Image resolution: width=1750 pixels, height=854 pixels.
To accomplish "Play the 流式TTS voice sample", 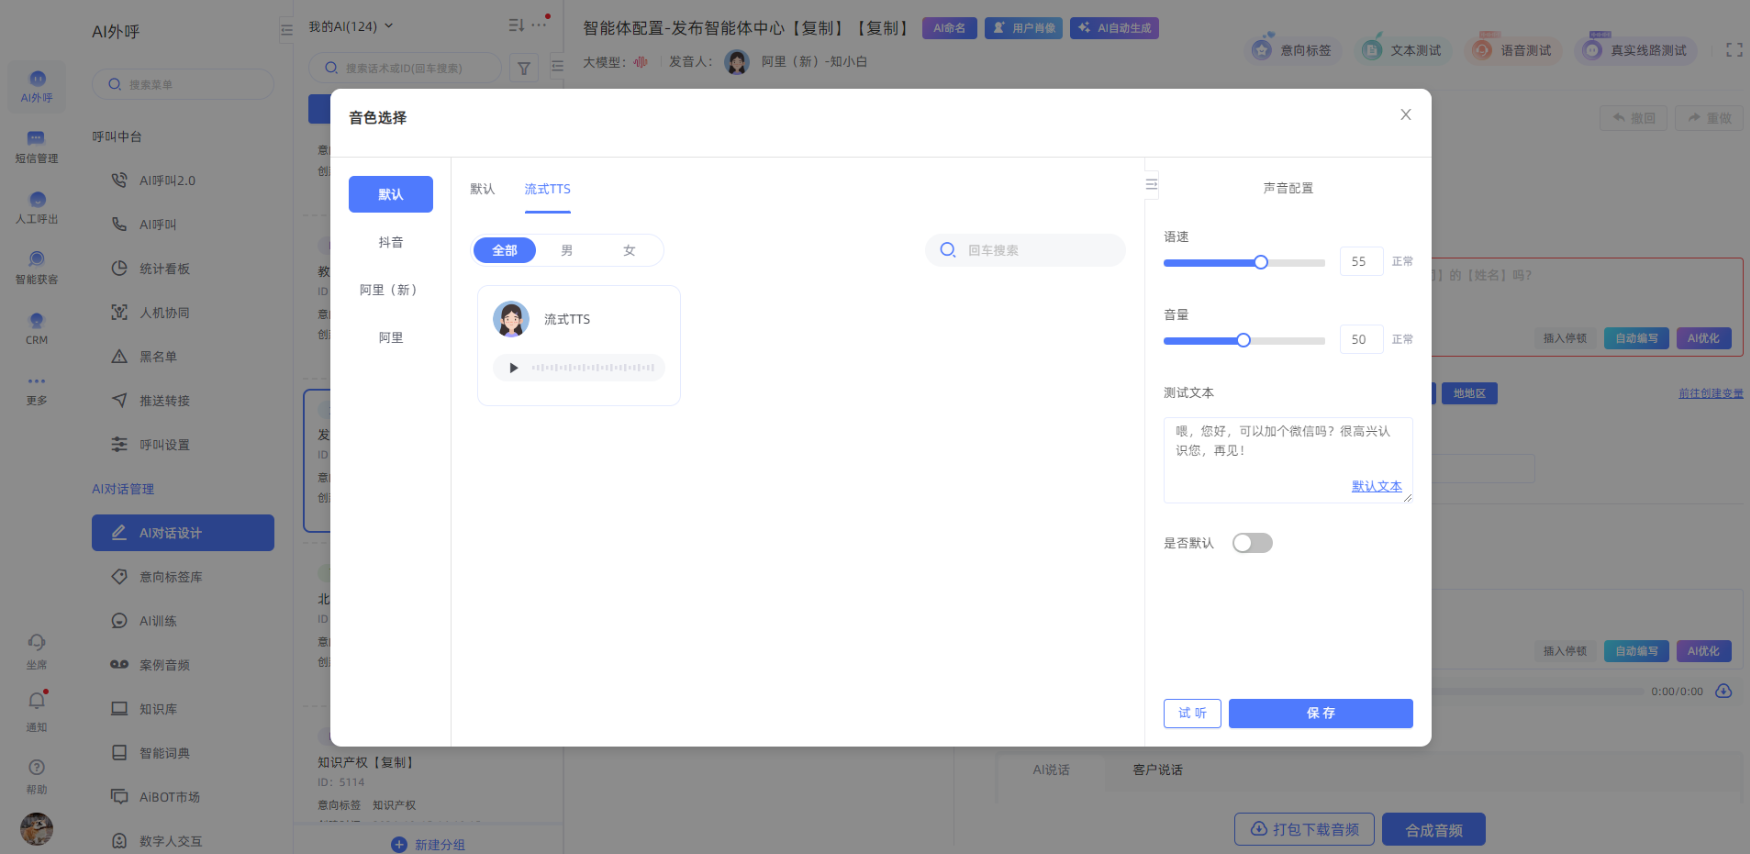I will coord(514,368).
